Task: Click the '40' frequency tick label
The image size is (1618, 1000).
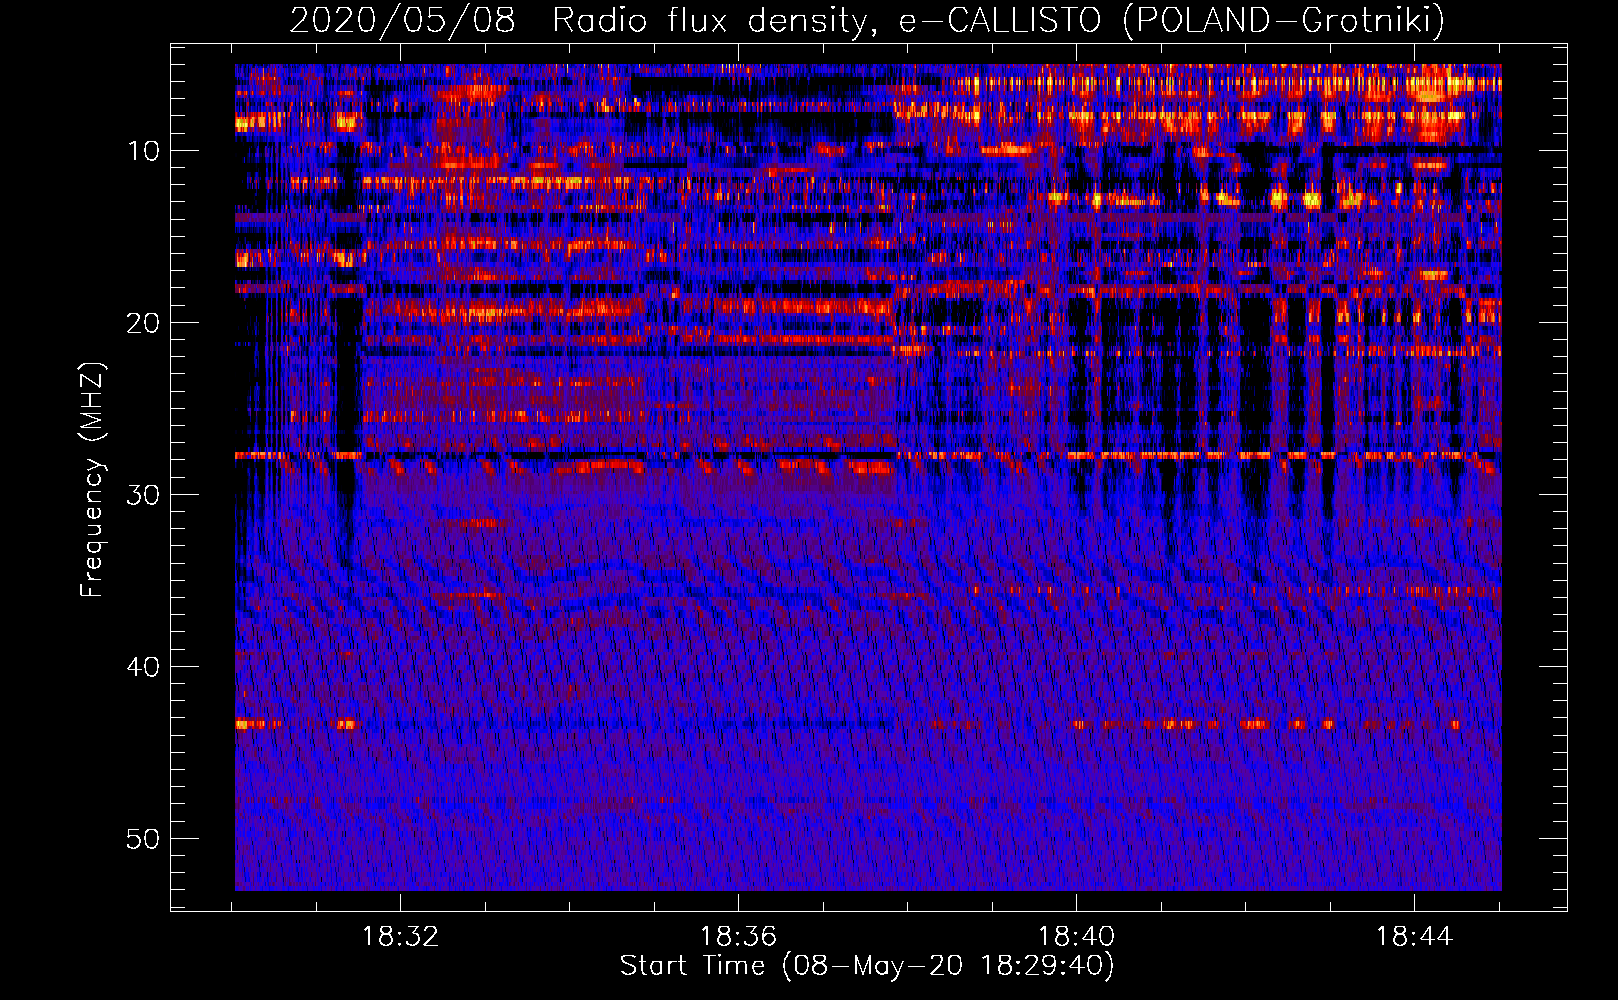Action: [x=144, y=667]
